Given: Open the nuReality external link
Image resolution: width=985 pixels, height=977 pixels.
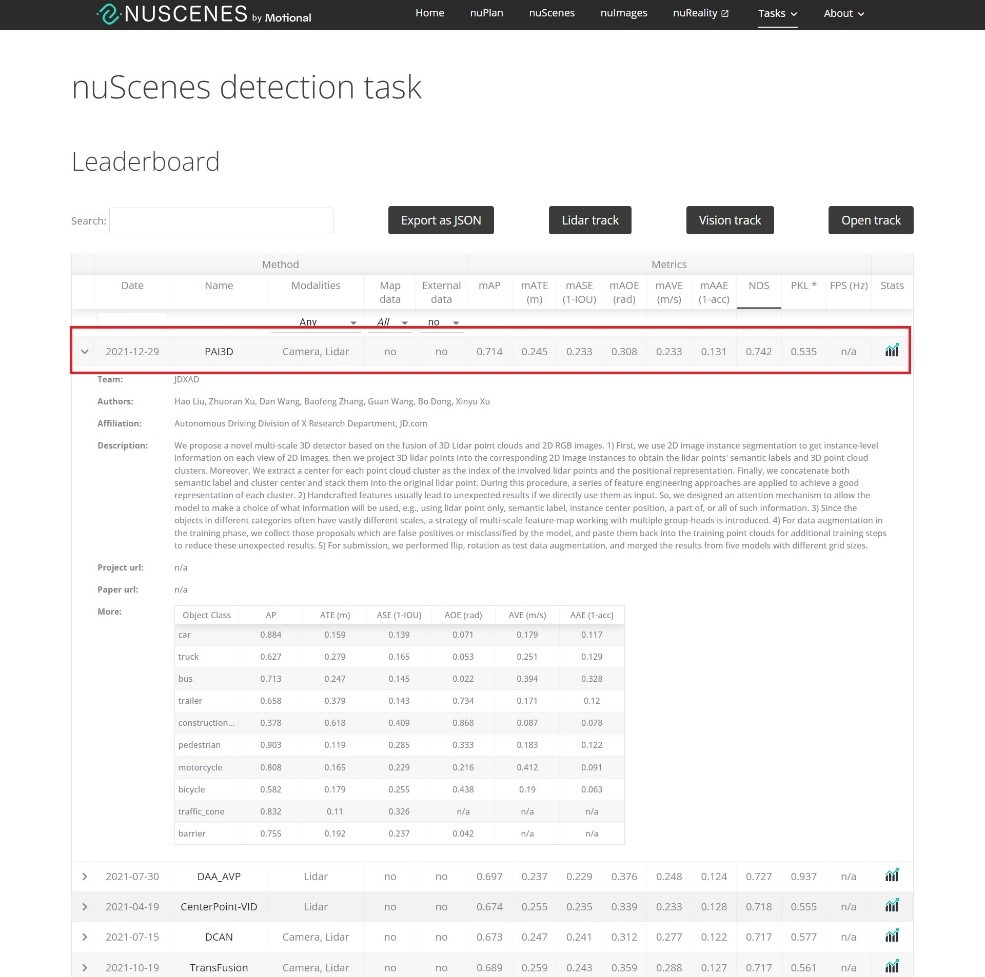Looking at the screenshot, I should pos(700,14).
